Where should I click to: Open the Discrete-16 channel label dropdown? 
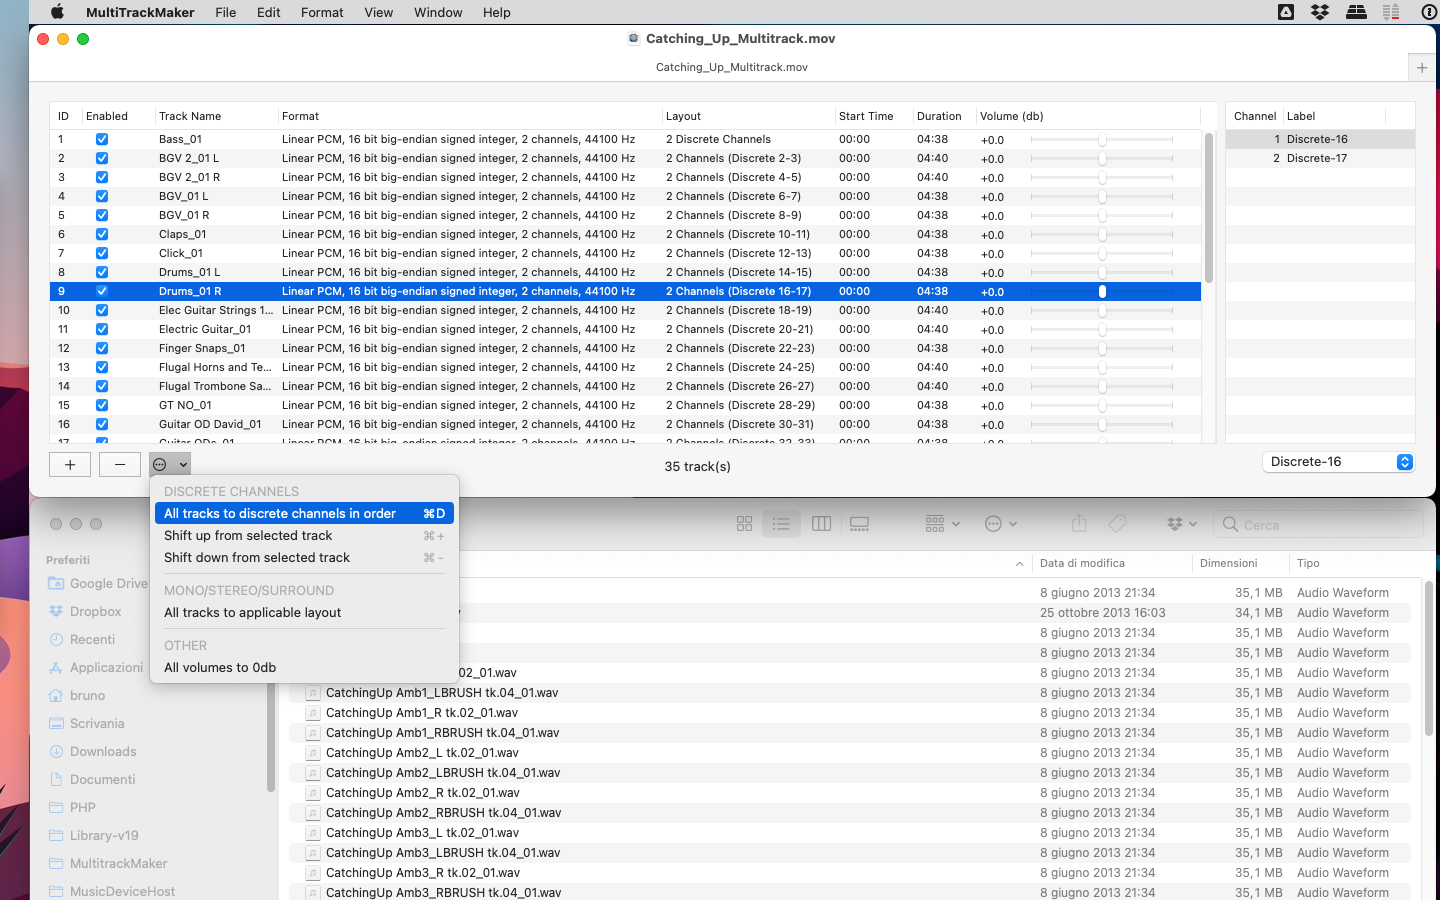(x=1338, y=462)
